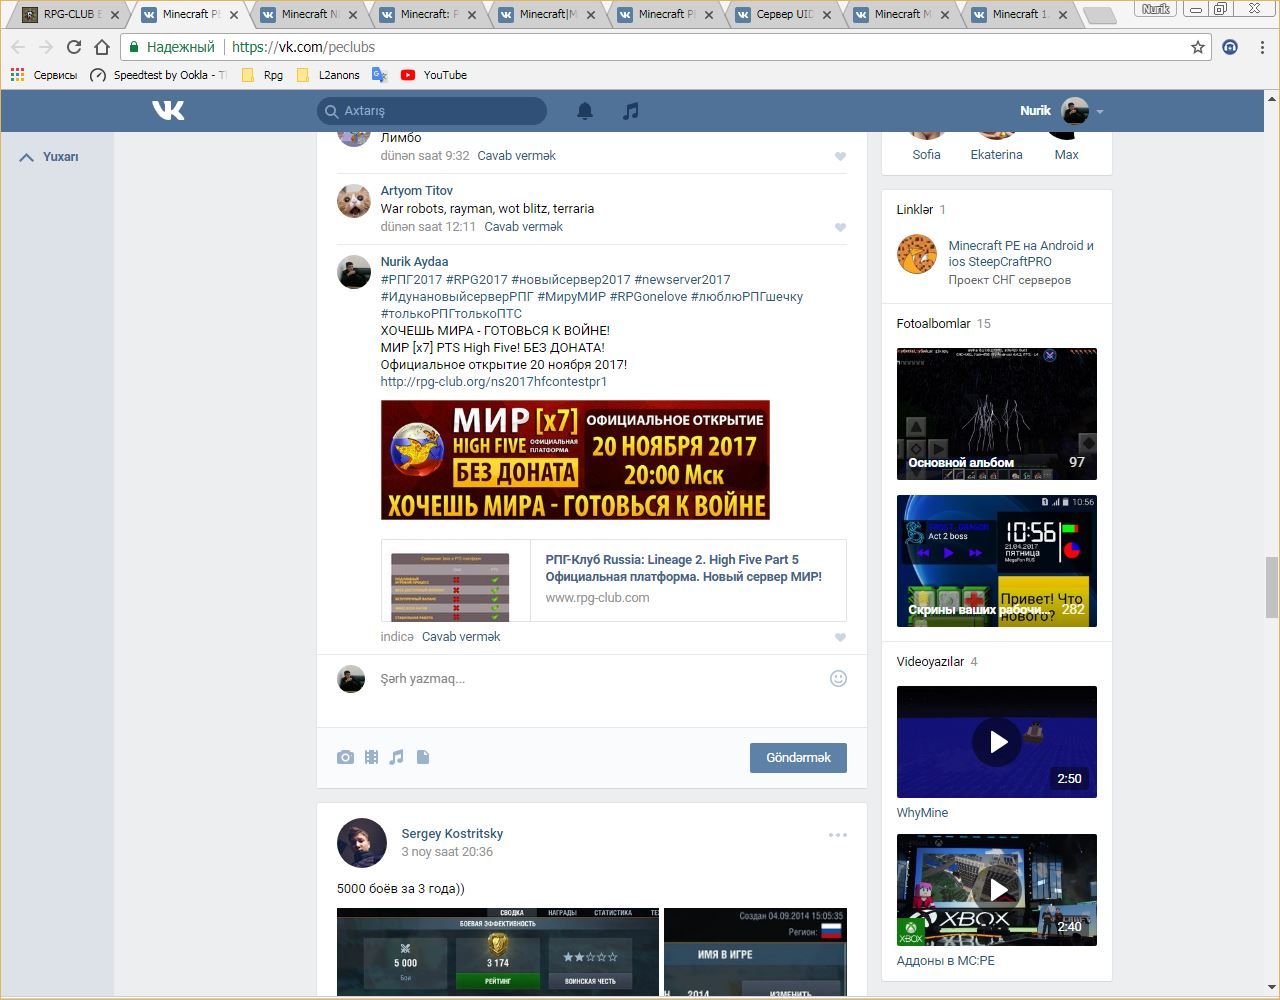Click the Göndərmək send button
This screenshot has height=1000, width=1280.
pos(798,758)
